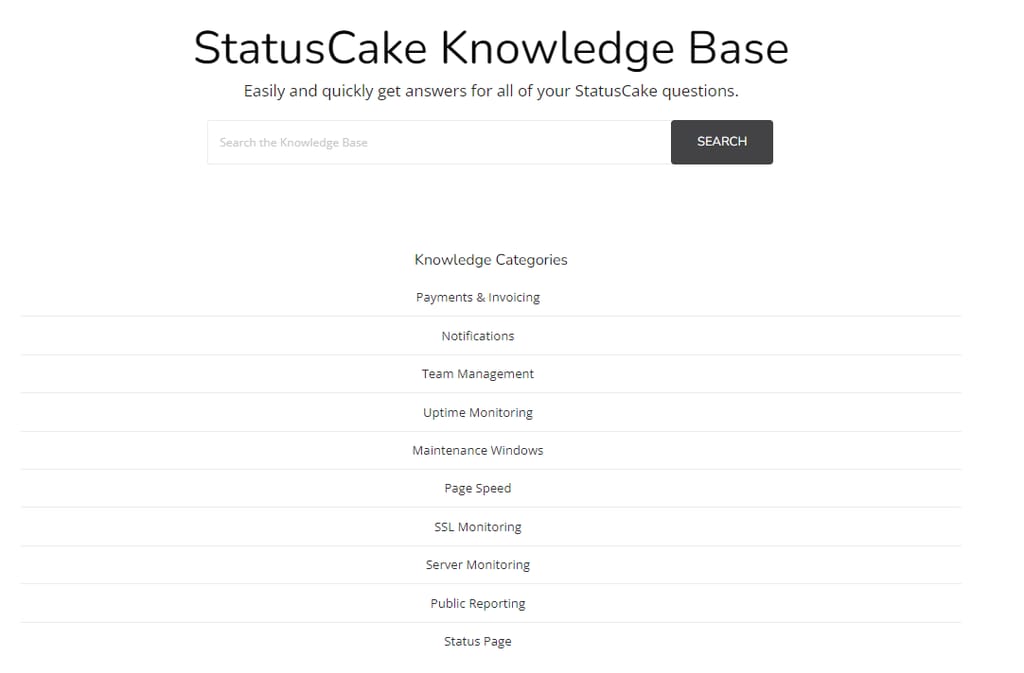
Task: Go to Team Management articles
Action: tap(478, 374)
